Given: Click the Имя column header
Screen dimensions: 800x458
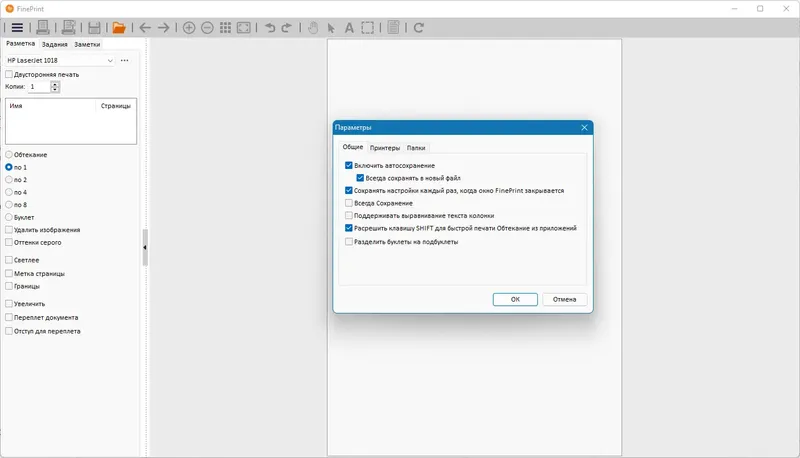Looking at the screenshot, I should click(x=51, y=106).
